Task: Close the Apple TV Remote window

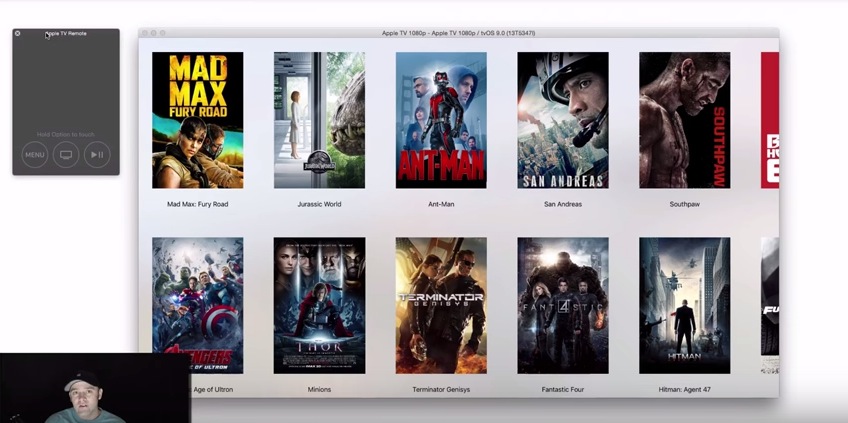Action: point(17,33)
